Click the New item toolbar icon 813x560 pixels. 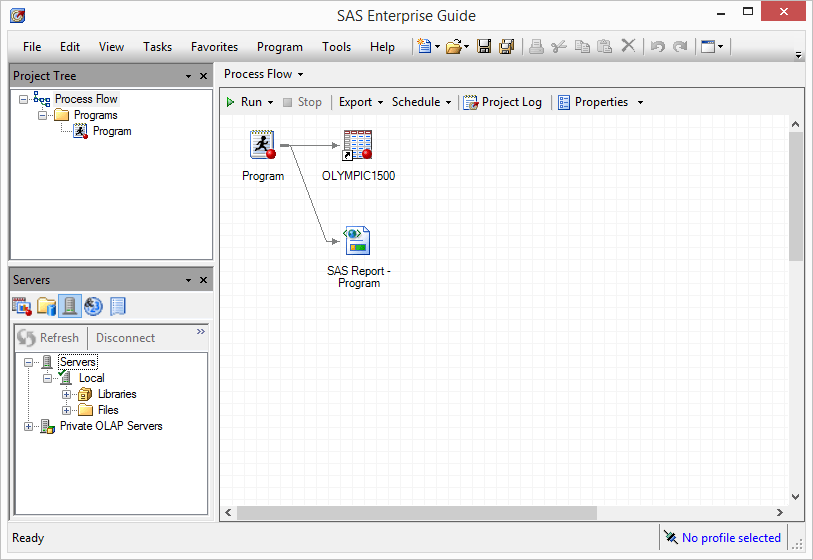point(425,46)
